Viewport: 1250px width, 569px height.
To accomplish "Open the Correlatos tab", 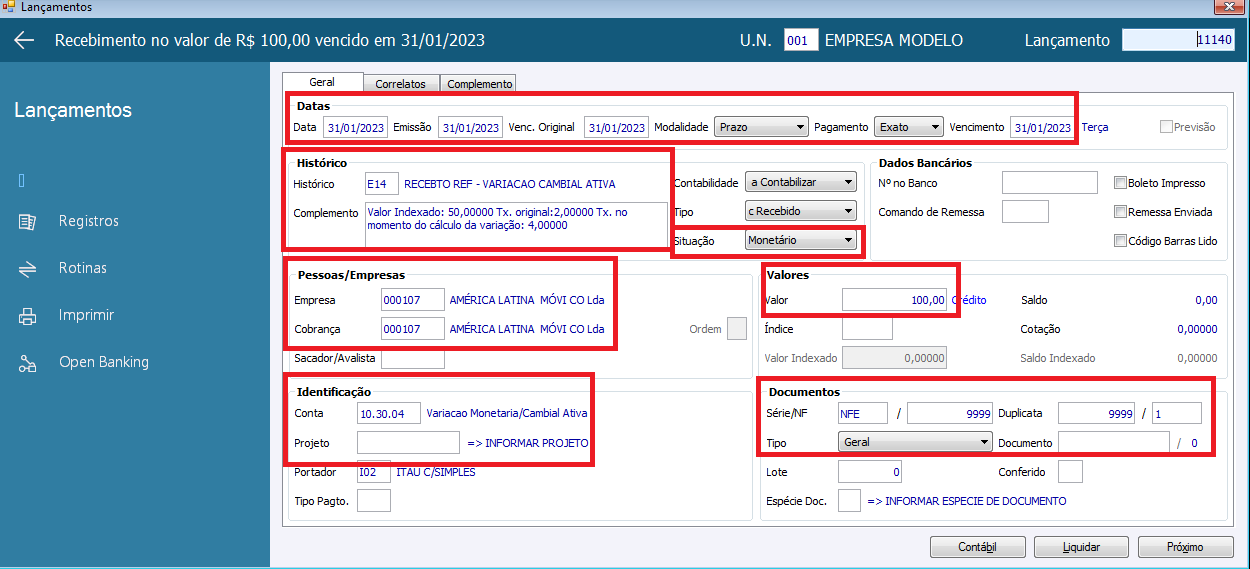I will [x=400, y=84].
